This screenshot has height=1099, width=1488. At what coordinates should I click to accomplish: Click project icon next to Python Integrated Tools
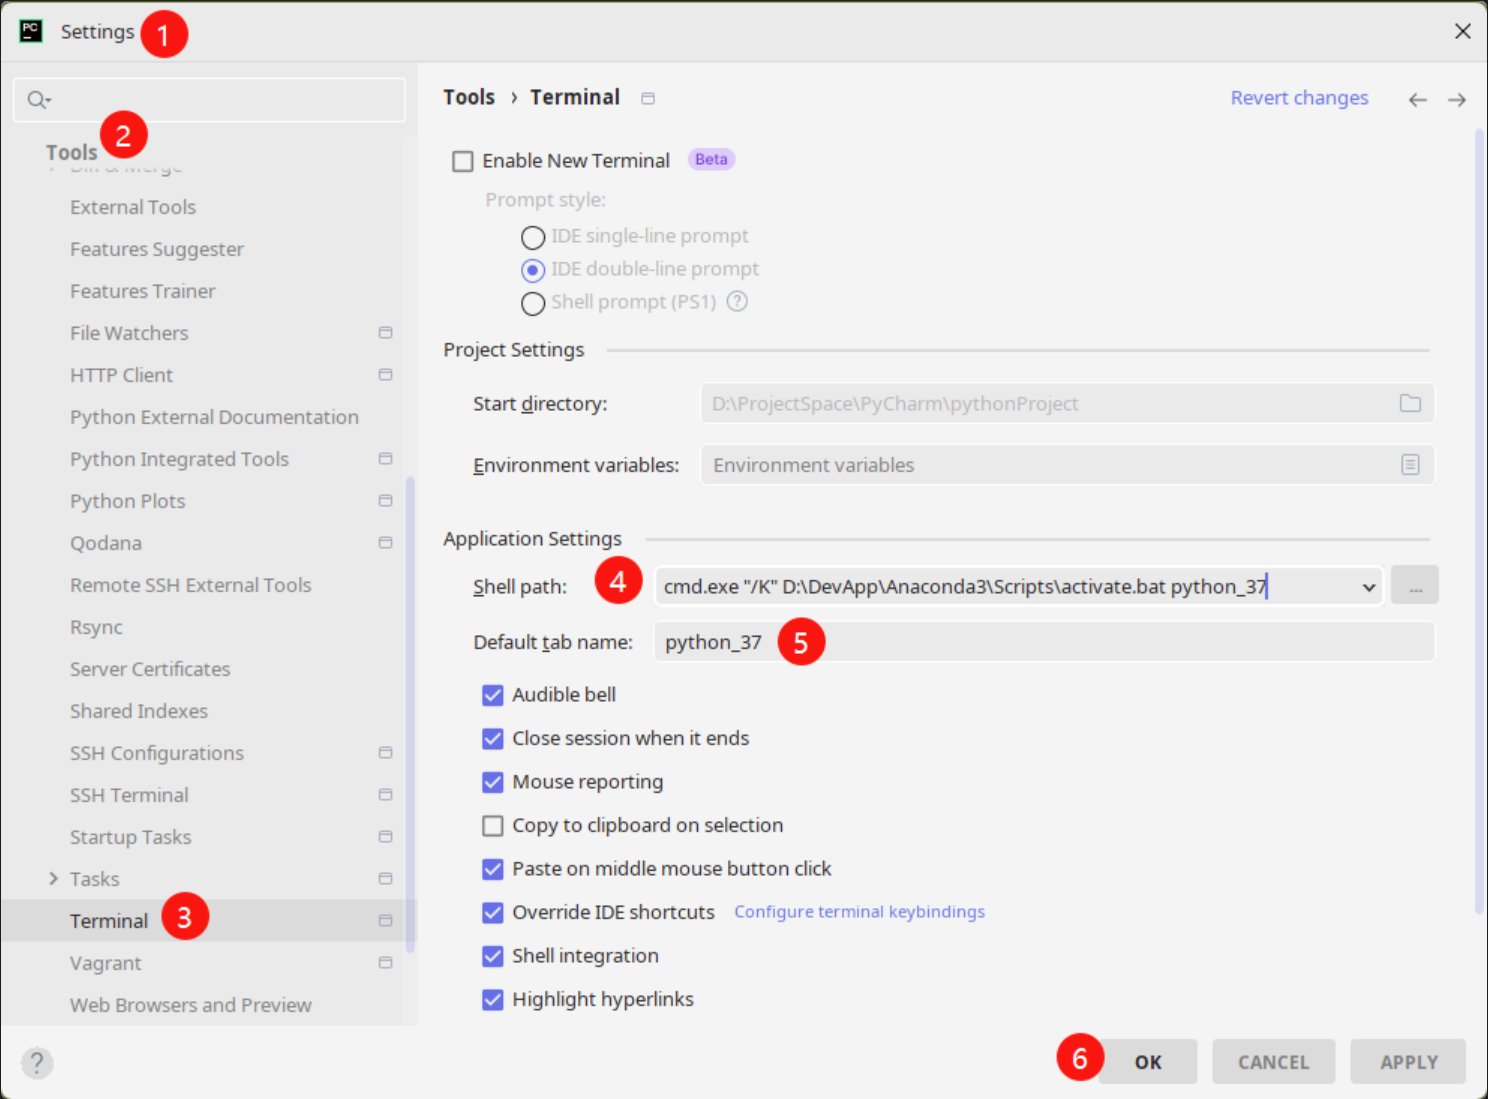385,458
